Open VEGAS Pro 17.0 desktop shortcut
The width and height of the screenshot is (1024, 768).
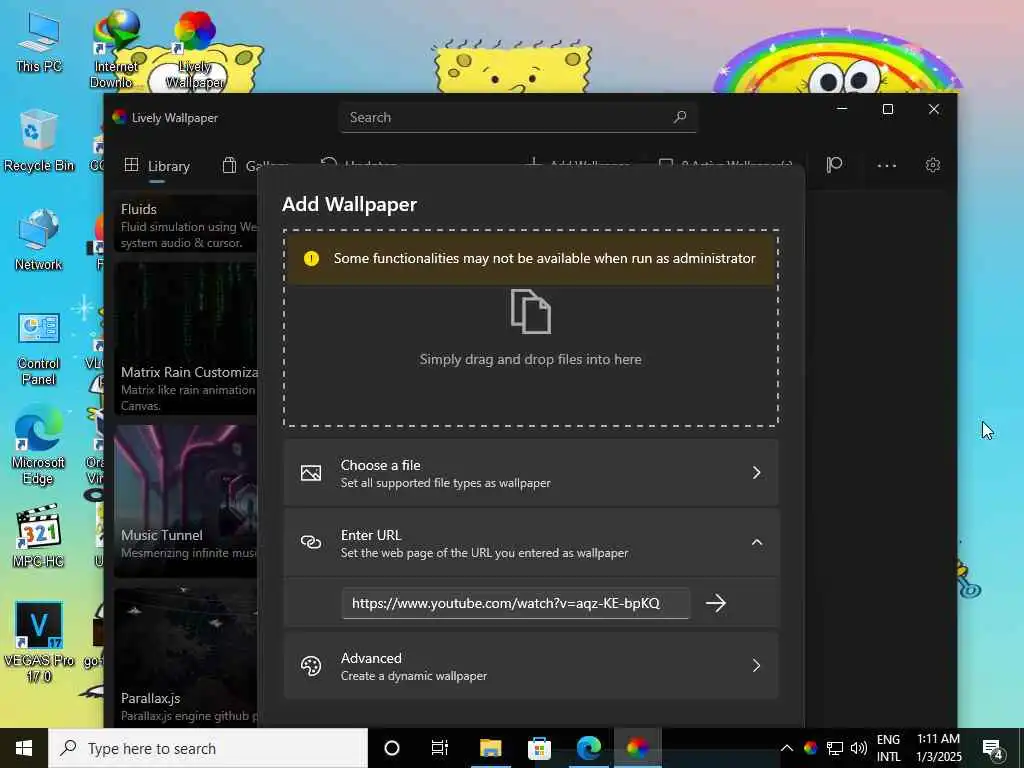coord(39,641)
